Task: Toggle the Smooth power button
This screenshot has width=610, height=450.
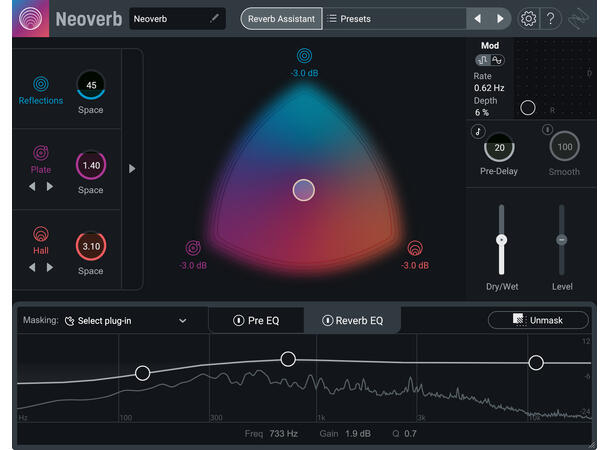Action: point(547,129)
